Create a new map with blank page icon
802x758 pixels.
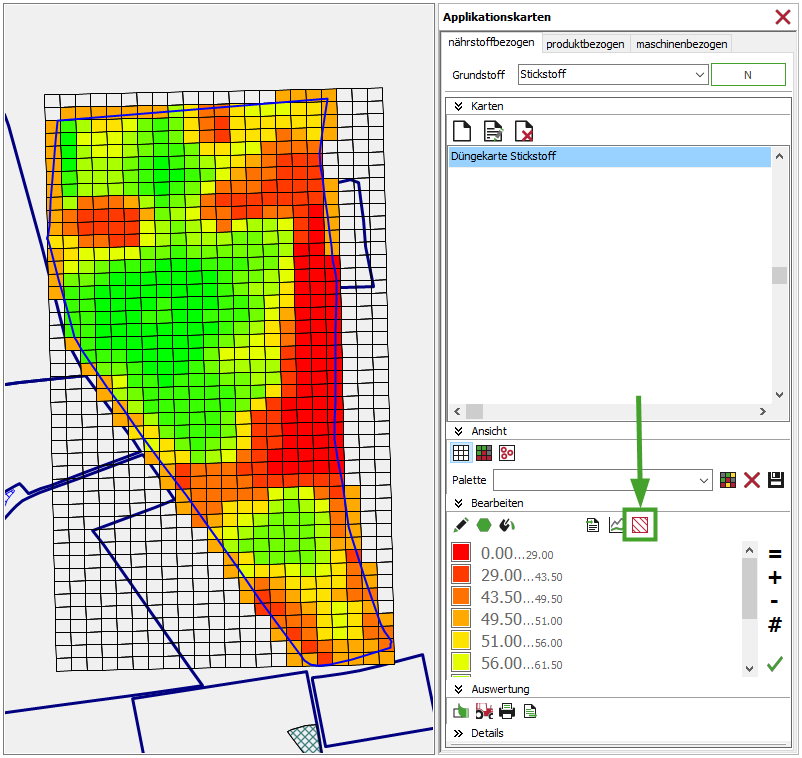(x=462, y=131)
